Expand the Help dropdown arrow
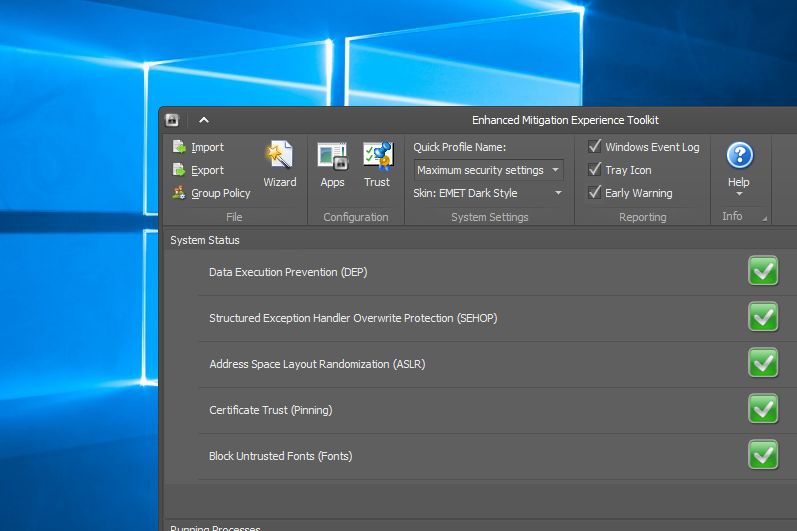This screenshot has width=797, height=531. [x=739, y=194]
